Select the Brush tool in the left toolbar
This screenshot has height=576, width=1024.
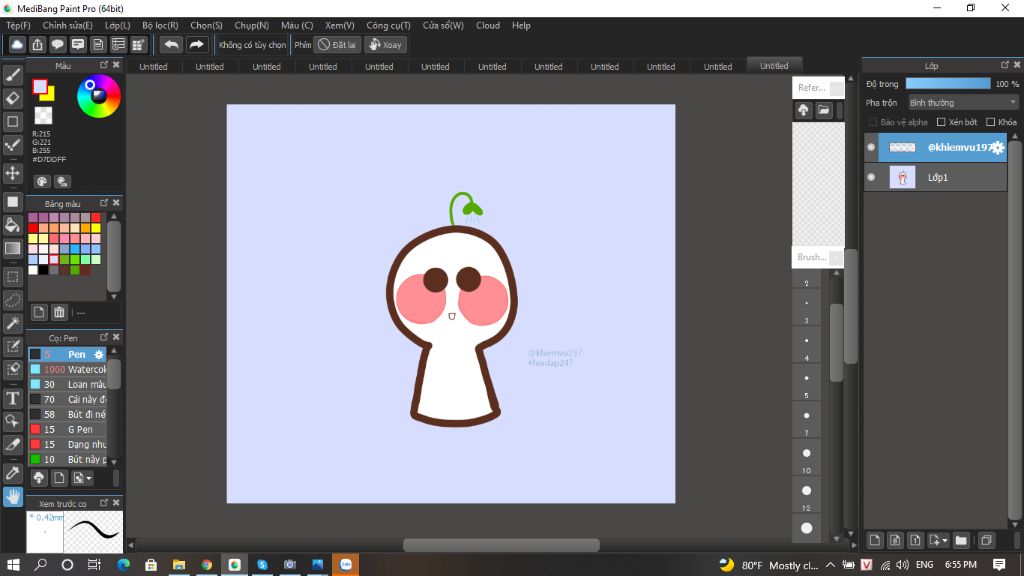(12, 75)
